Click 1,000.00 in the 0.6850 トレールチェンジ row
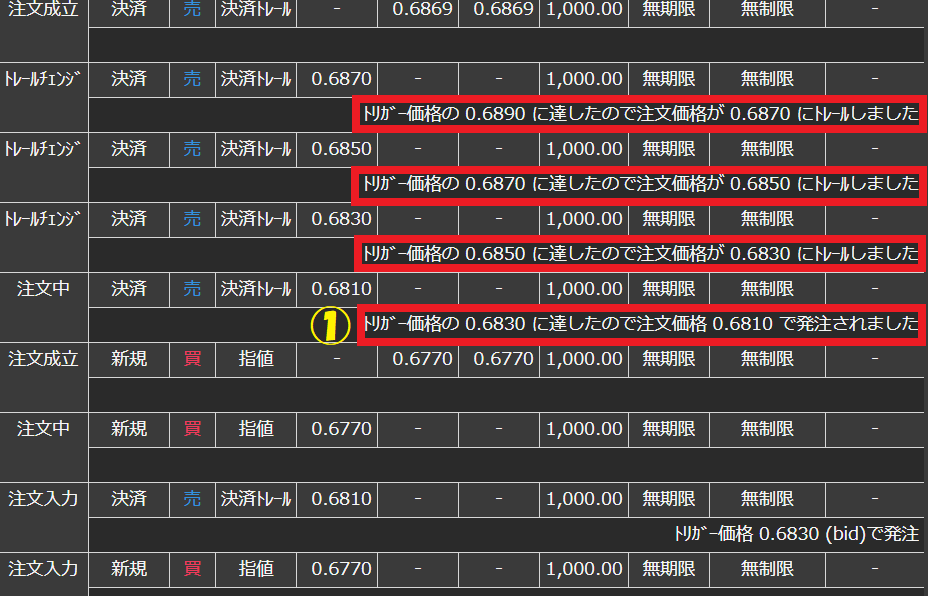The image size is (928, 596). coord(584,149)
